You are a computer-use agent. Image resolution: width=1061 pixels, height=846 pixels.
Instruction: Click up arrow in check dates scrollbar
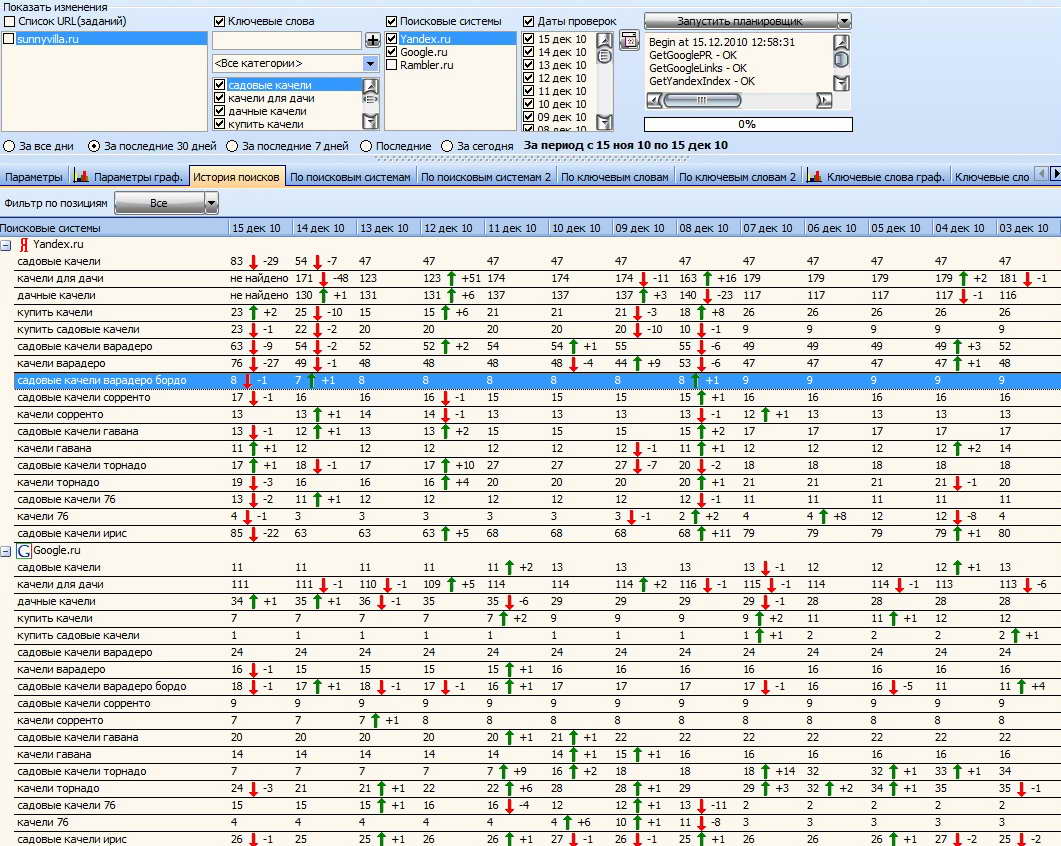604,40
